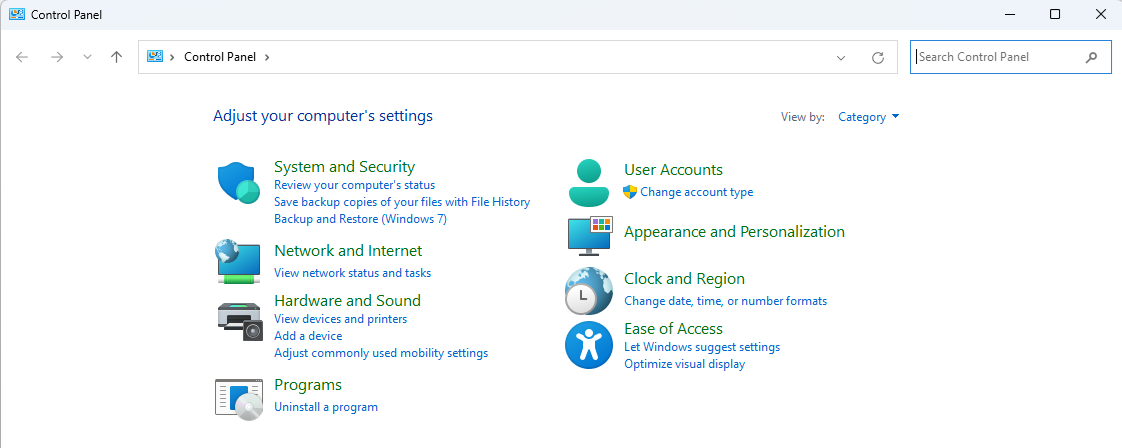Expand the chevron before Control Panel breadcrumb

[172, 57]
